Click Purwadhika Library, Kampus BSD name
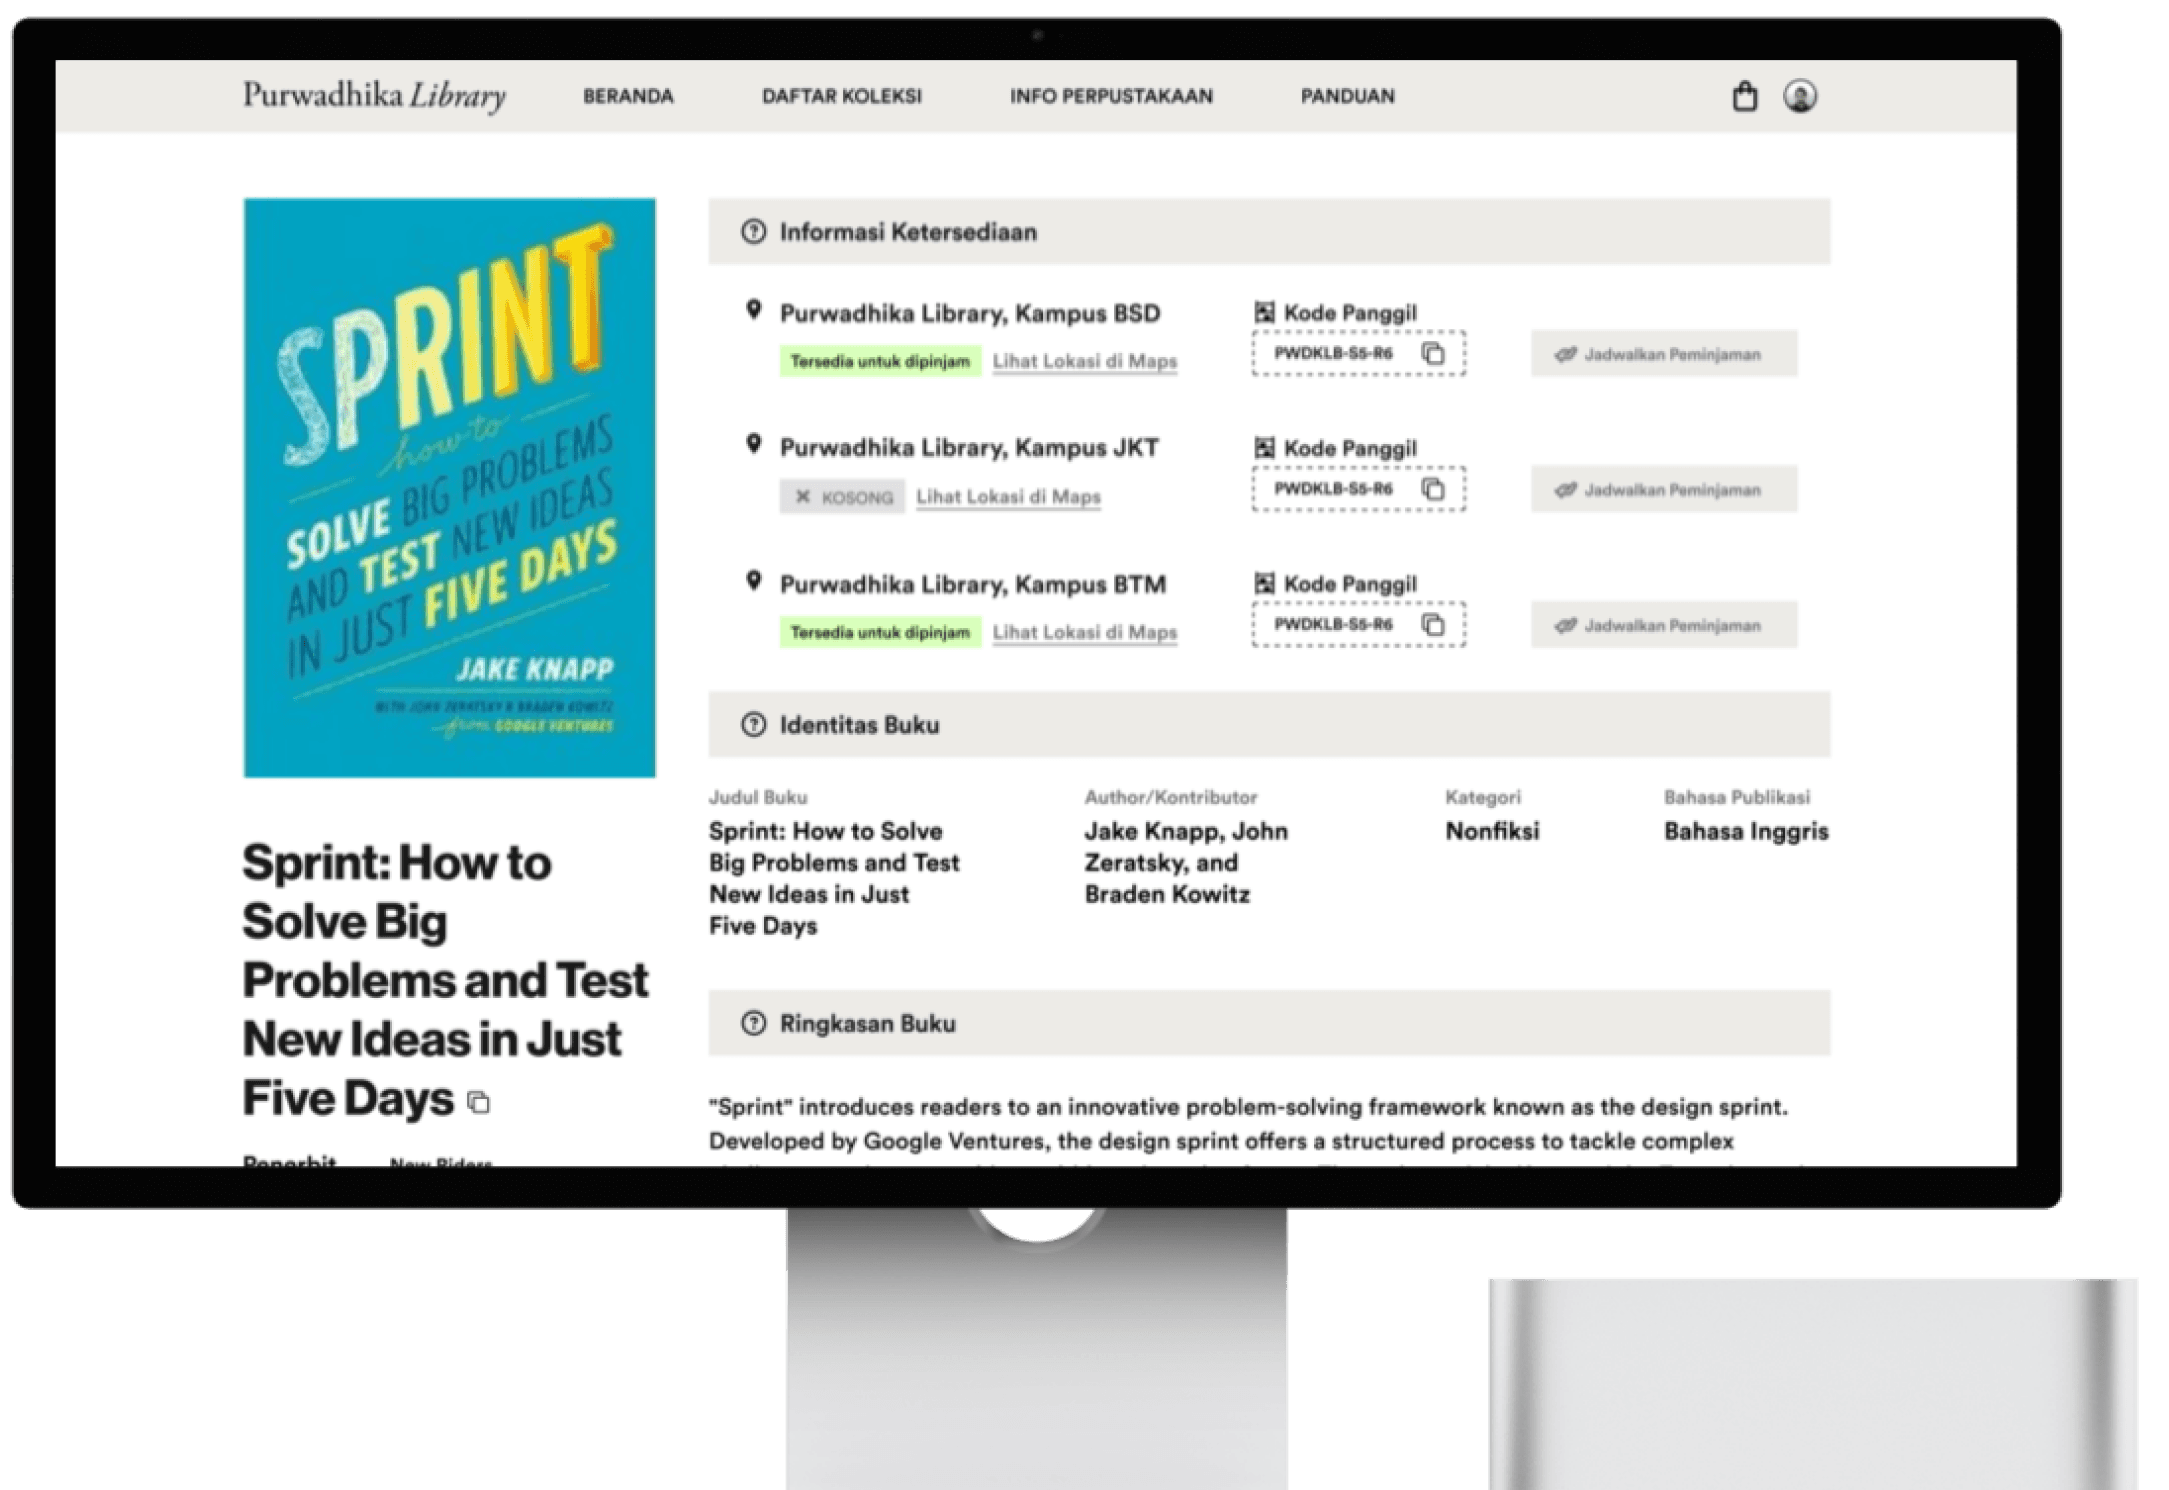2169x1490 pixels. point(970,313)
